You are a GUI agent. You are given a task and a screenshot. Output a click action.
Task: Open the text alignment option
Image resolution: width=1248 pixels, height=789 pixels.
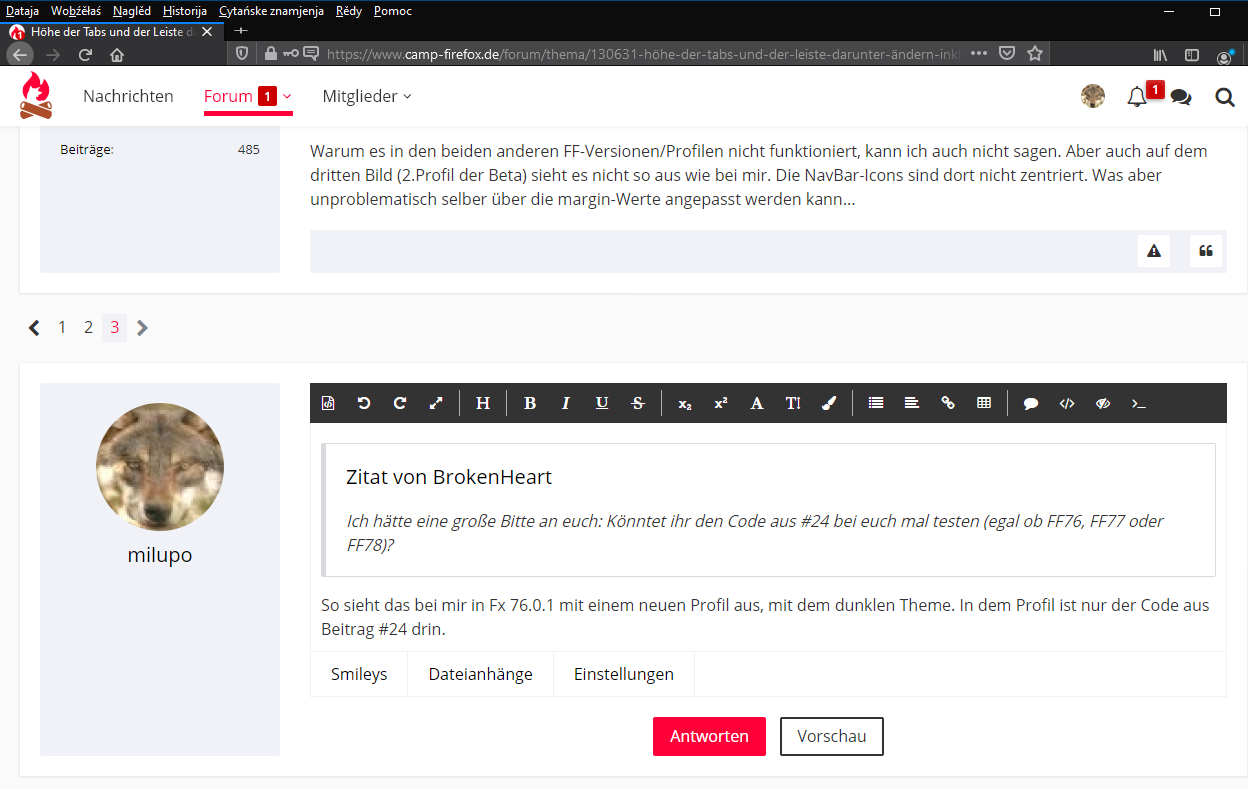click(912, 403)
